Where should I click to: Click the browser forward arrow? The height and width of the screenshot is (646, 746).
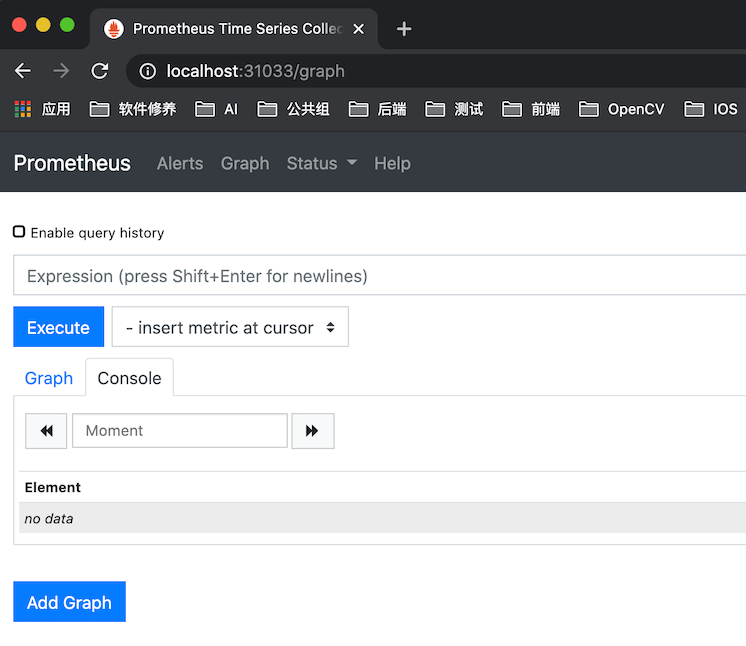[61, 71]
